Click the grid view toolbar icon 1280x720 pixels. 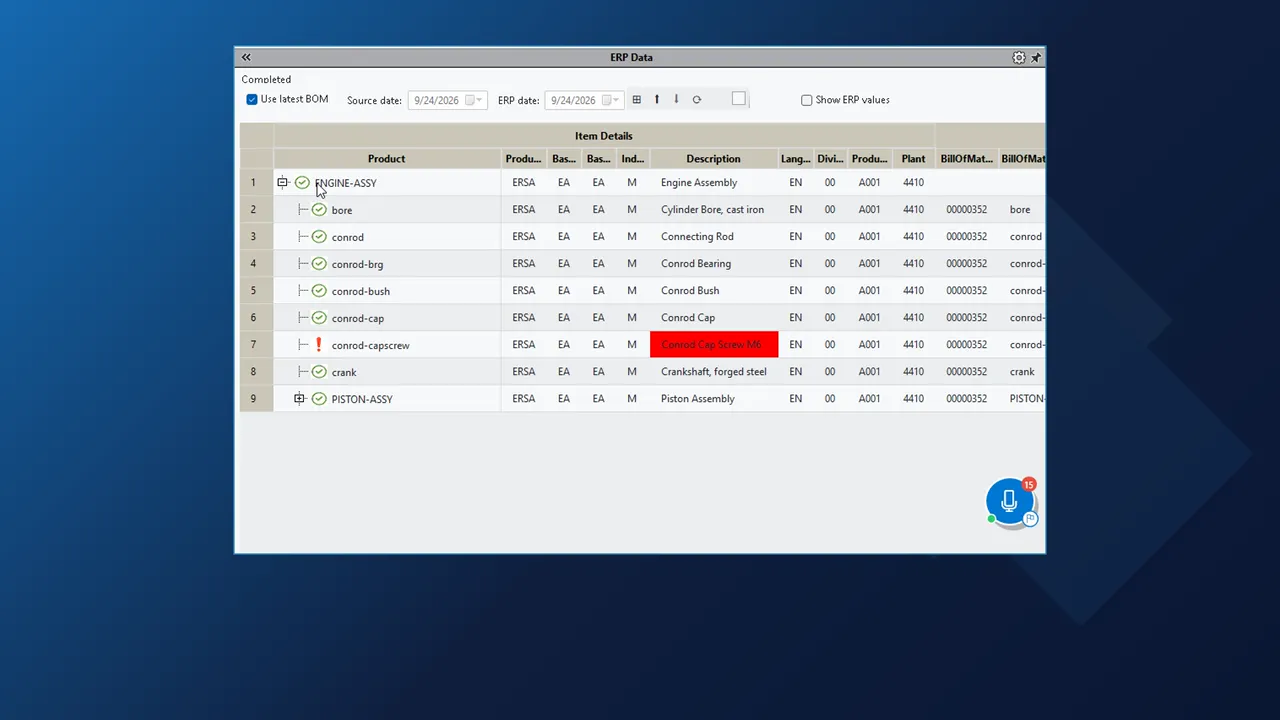coord(637,100)
